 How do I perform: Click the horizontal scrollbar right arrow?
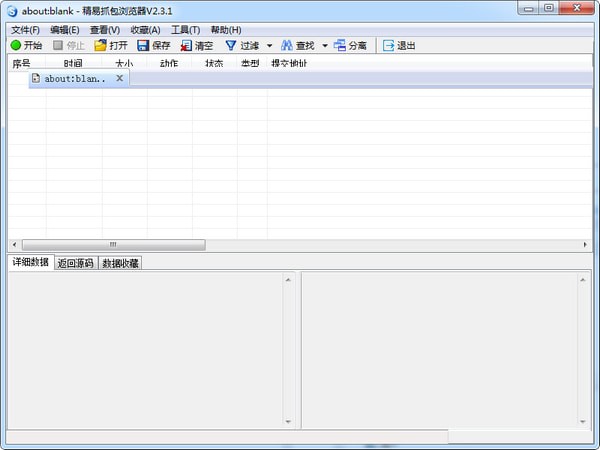[x=585, y=244]
